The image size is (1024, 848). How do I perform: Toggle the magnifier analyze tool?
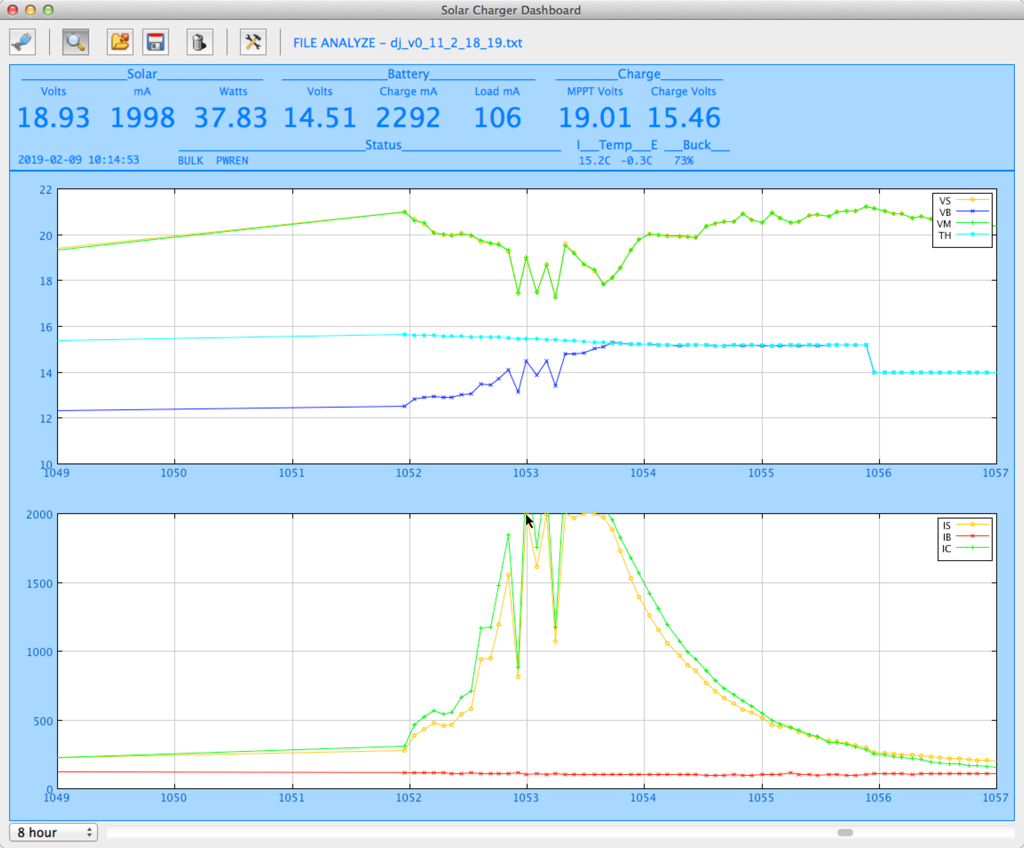(x=76, y=42)
